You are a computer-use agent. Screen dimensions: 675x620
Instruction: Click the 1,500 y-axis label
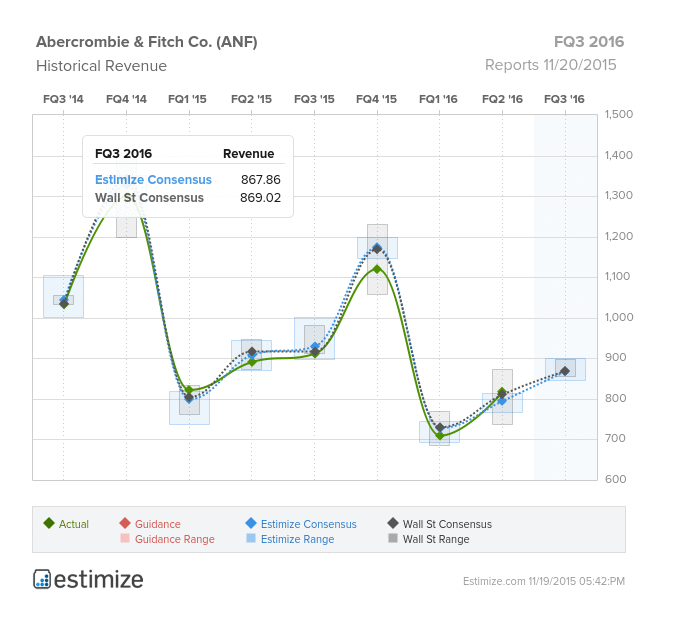click(619, 114)
